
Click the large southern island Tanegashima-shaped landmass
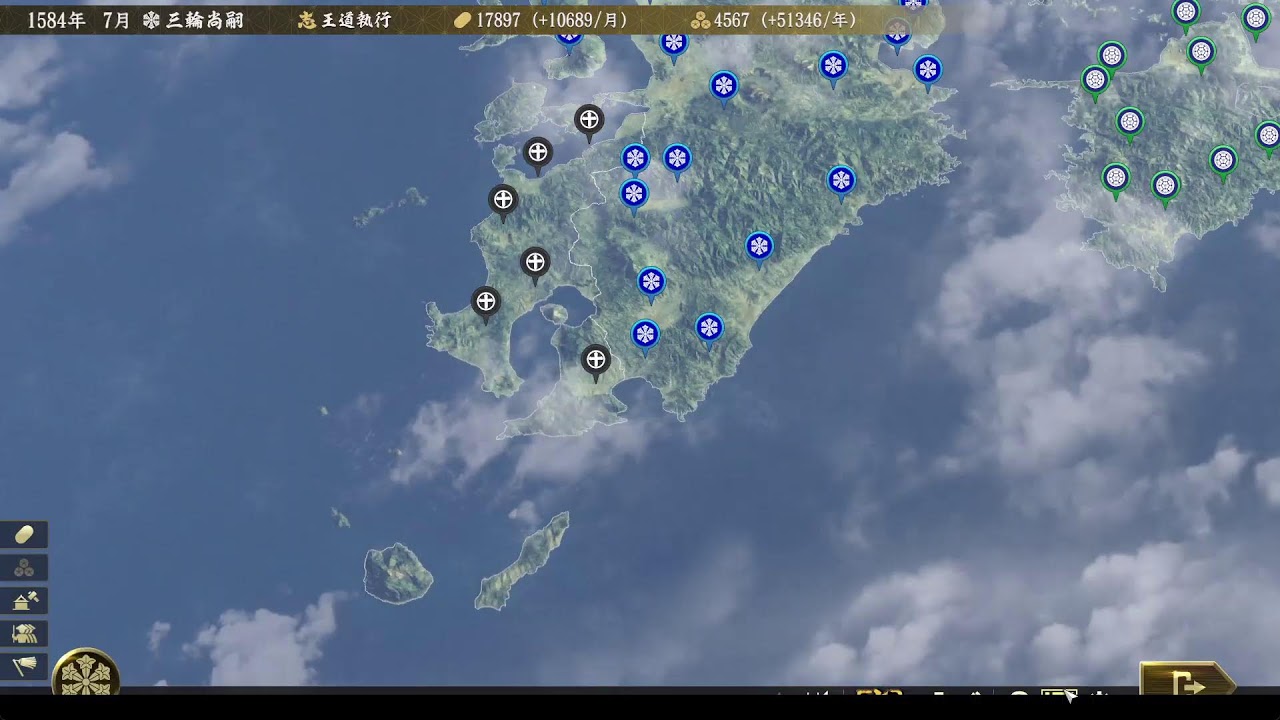pyautogui.click(x=522, y=561)
